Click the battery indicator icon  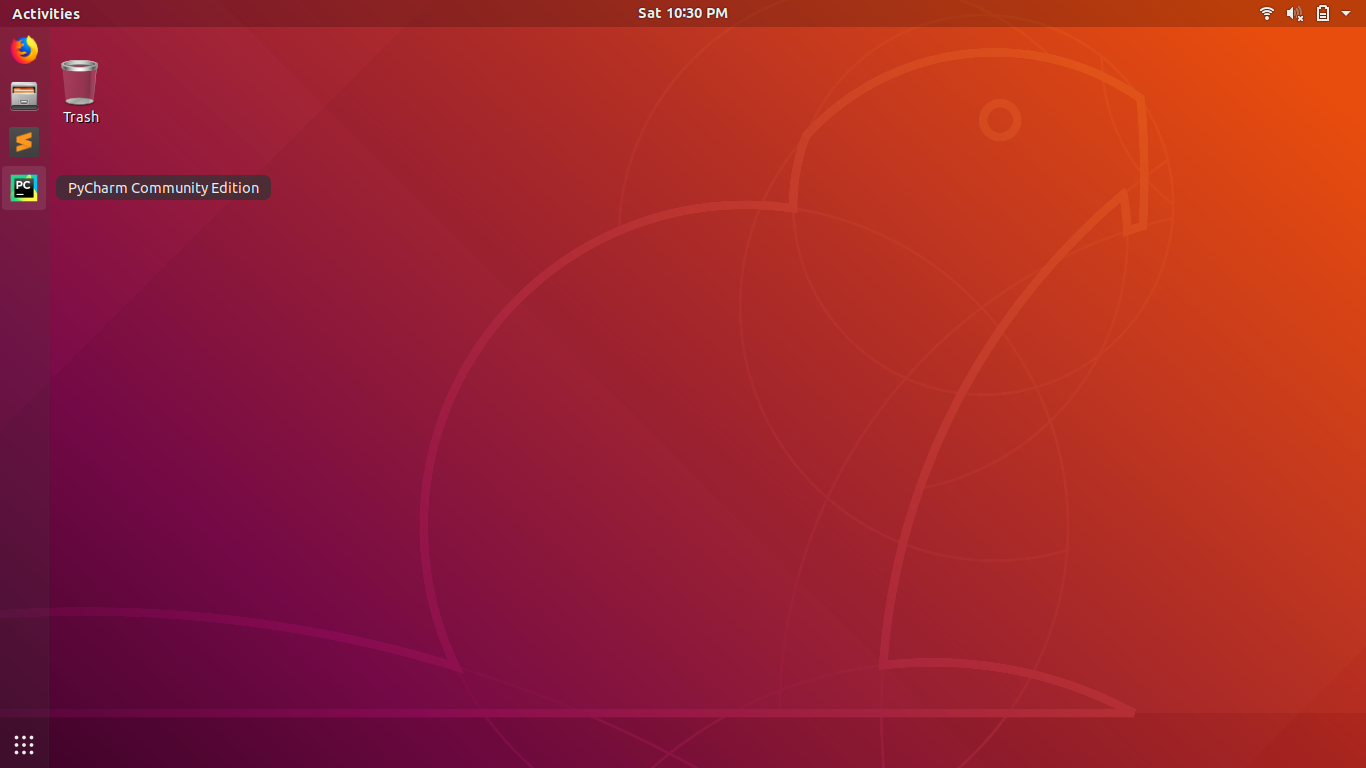[x=1323, y=13]
